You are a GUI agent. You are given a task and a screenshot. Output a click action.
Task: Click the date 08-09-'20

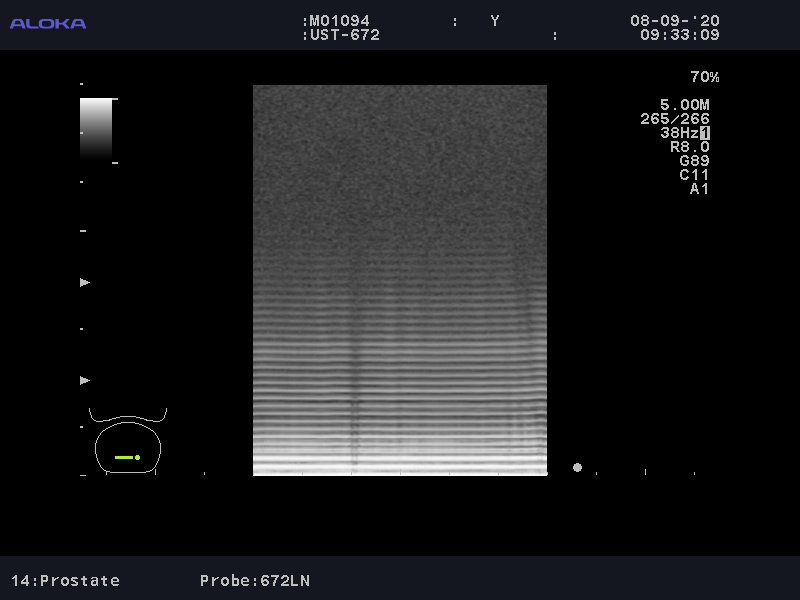pyautogui.click(x=674, y=21)
